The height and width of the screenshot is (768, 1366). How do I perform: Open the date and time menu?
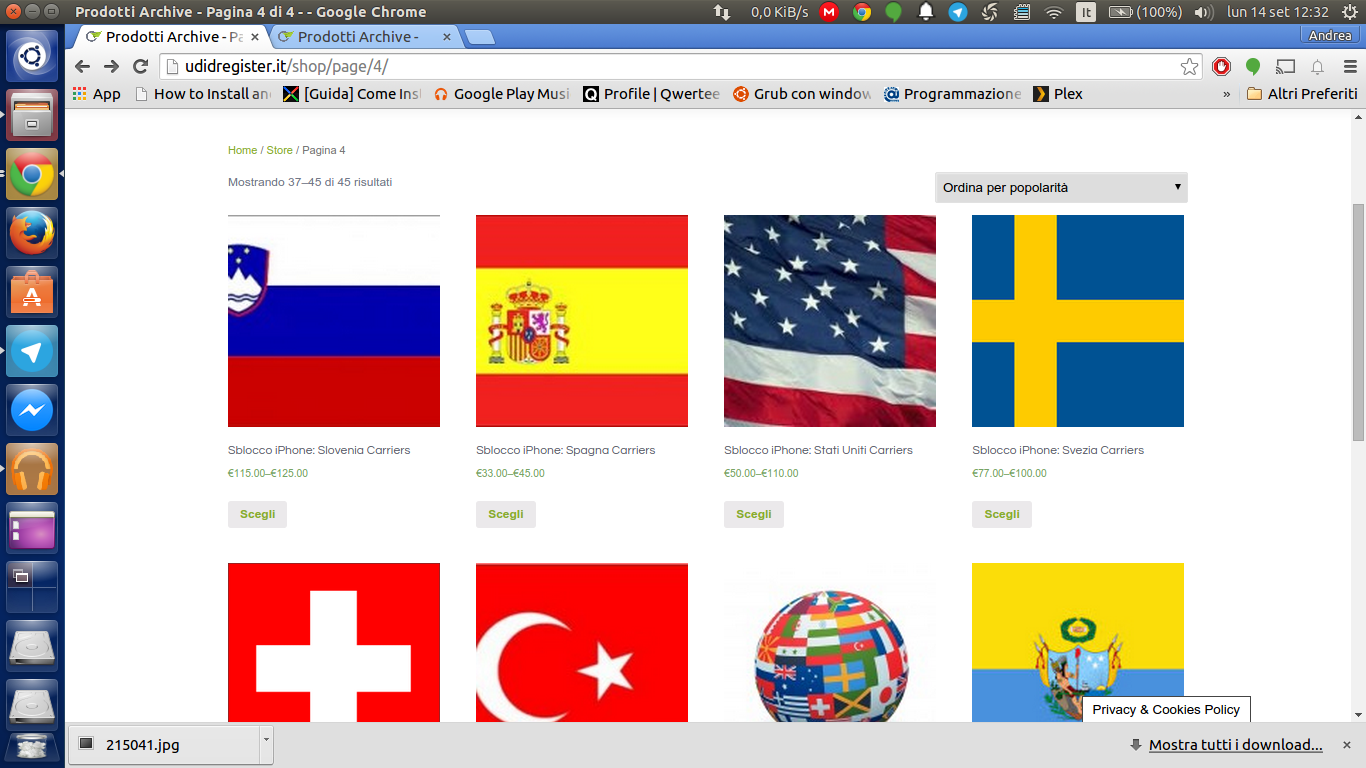[1278, 12]
